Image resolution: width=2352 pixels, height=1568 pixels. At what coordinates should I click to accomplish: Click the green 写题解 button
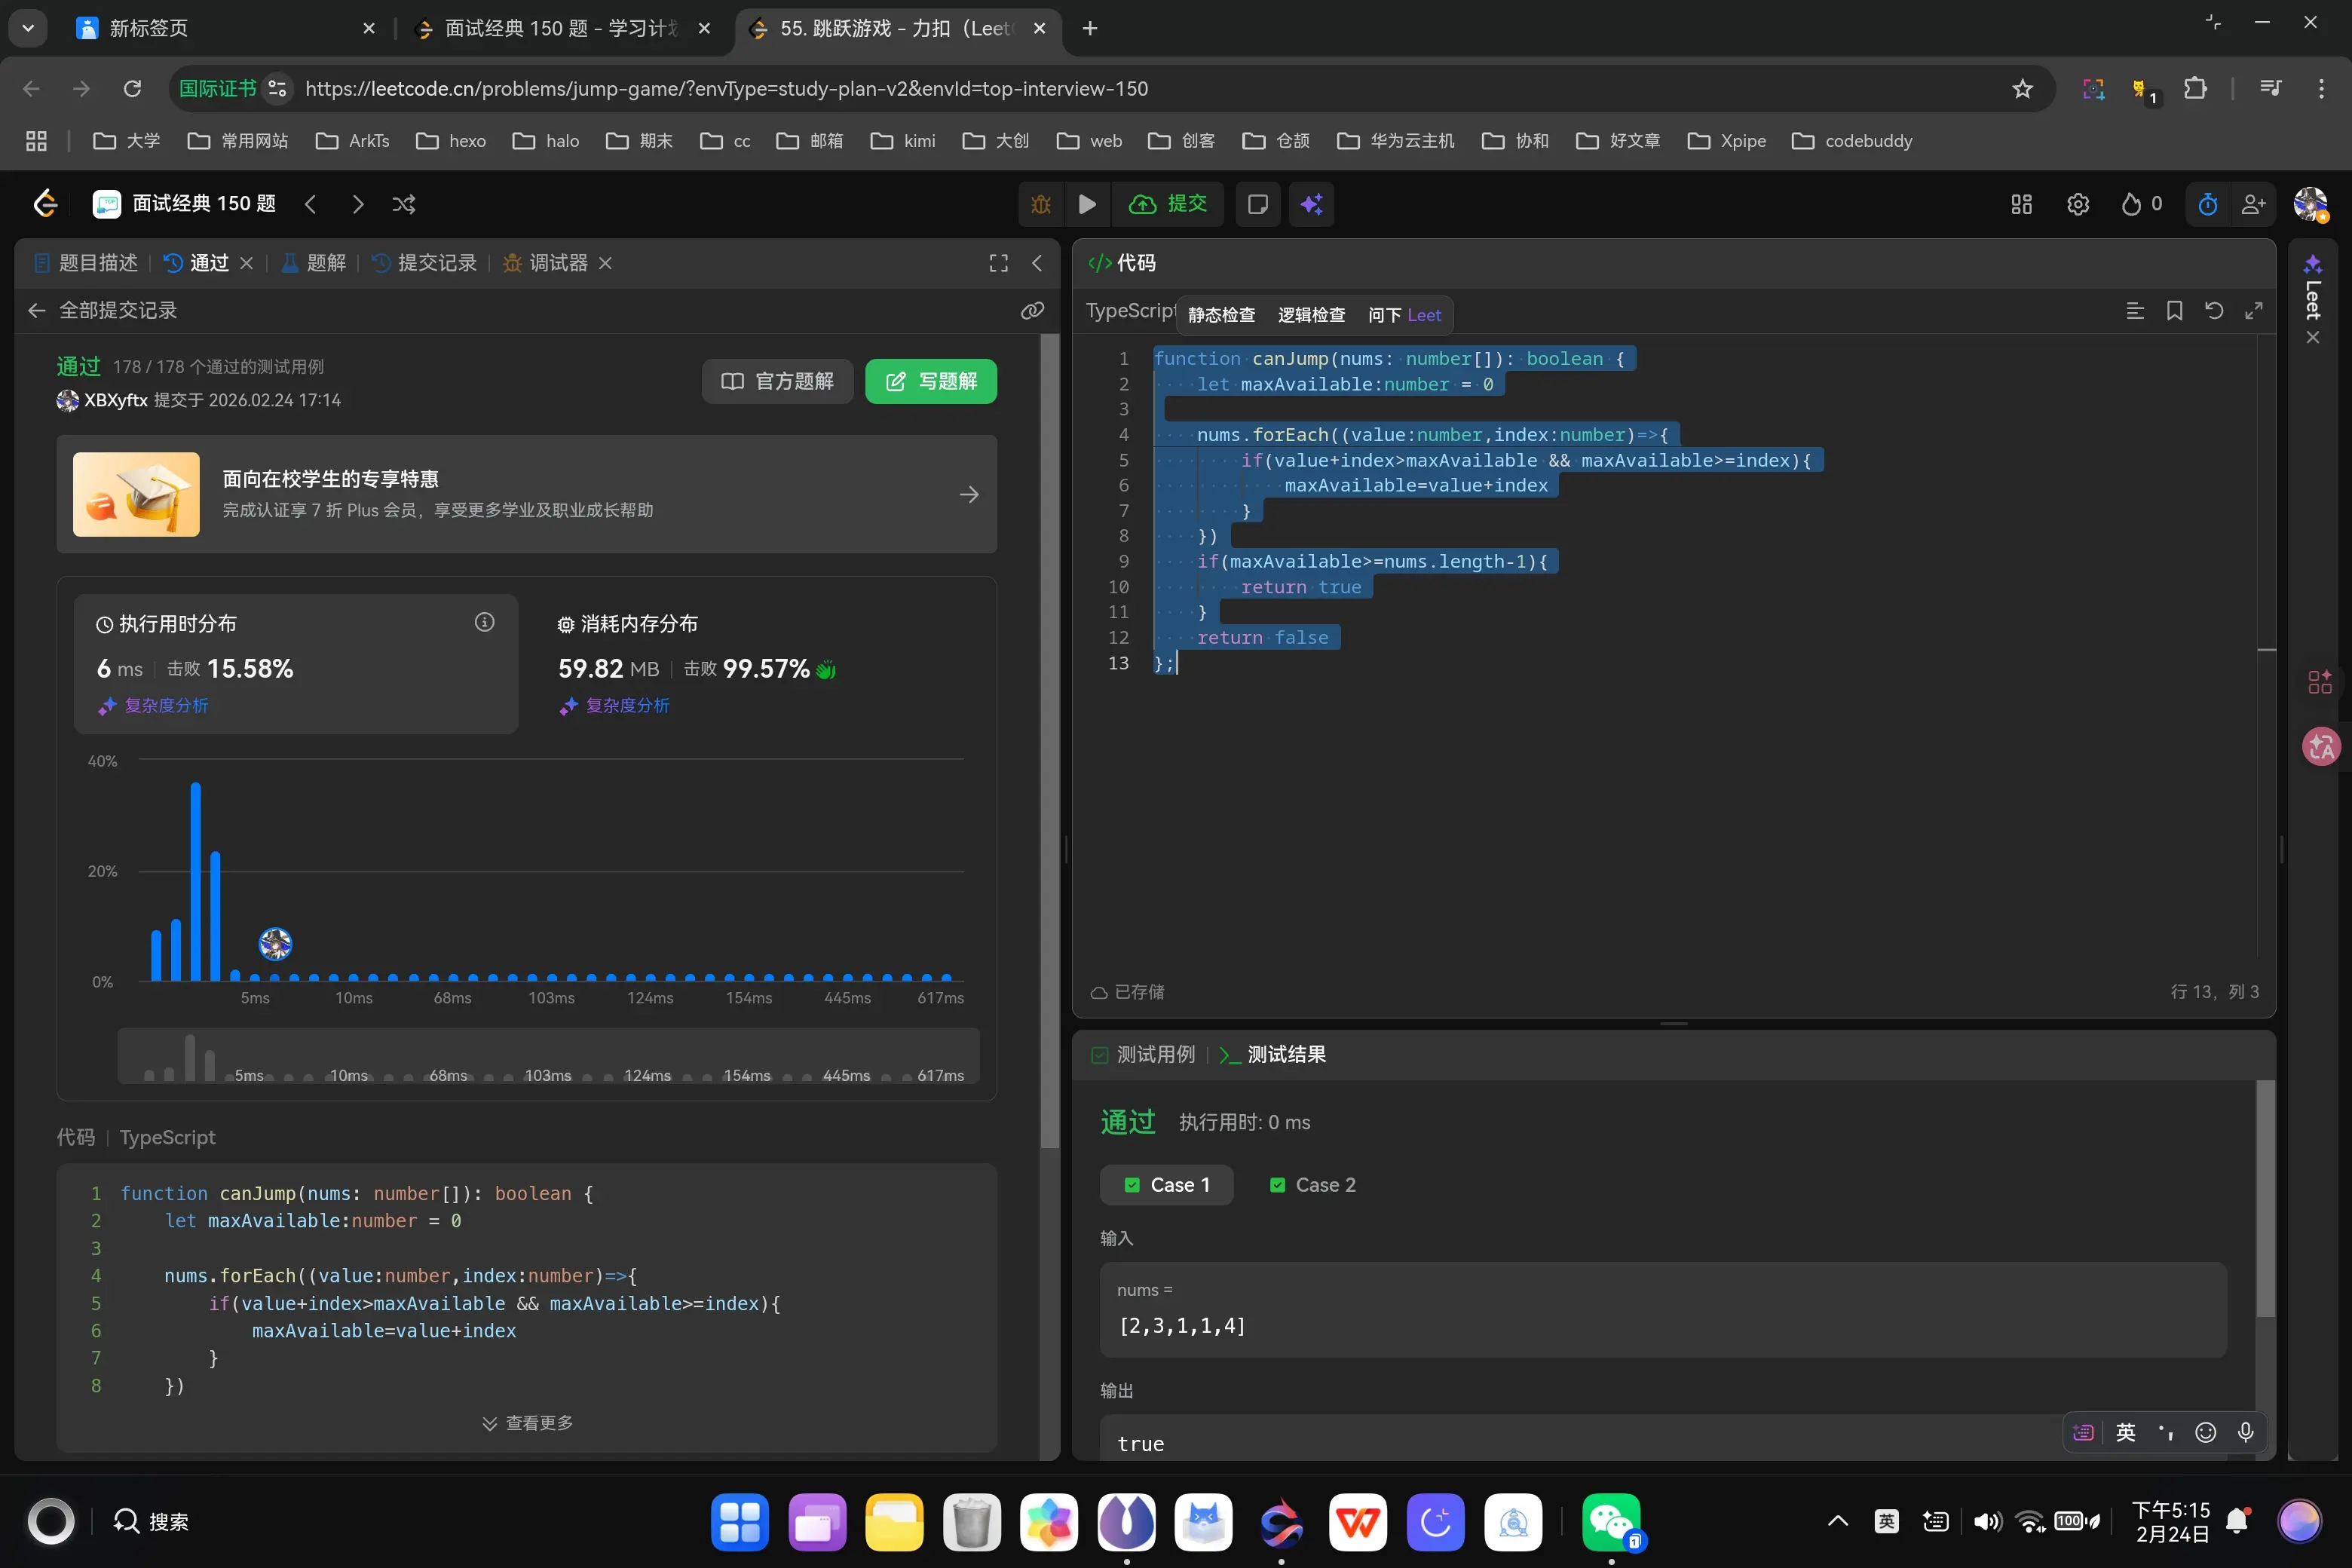coord(930,381)
